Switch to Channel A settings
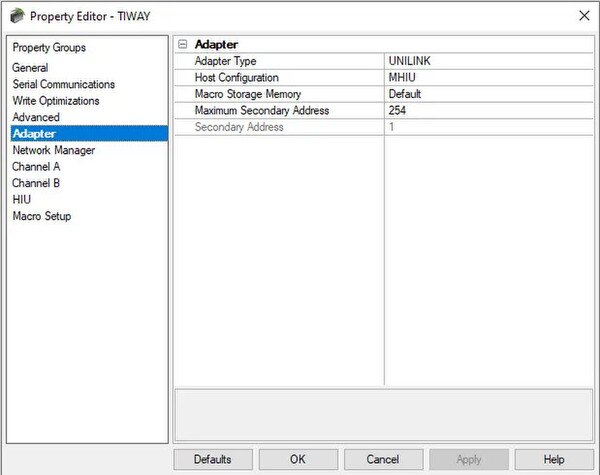Viewport: 600px width, 475px height. coord(36,166)
